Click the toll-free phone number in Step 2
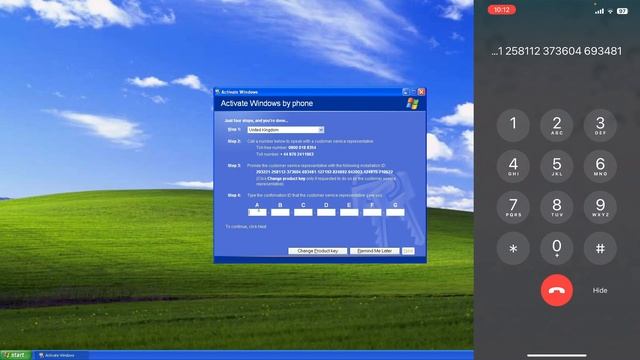This screenshot has width=640, height=360. tap(302, 148)
